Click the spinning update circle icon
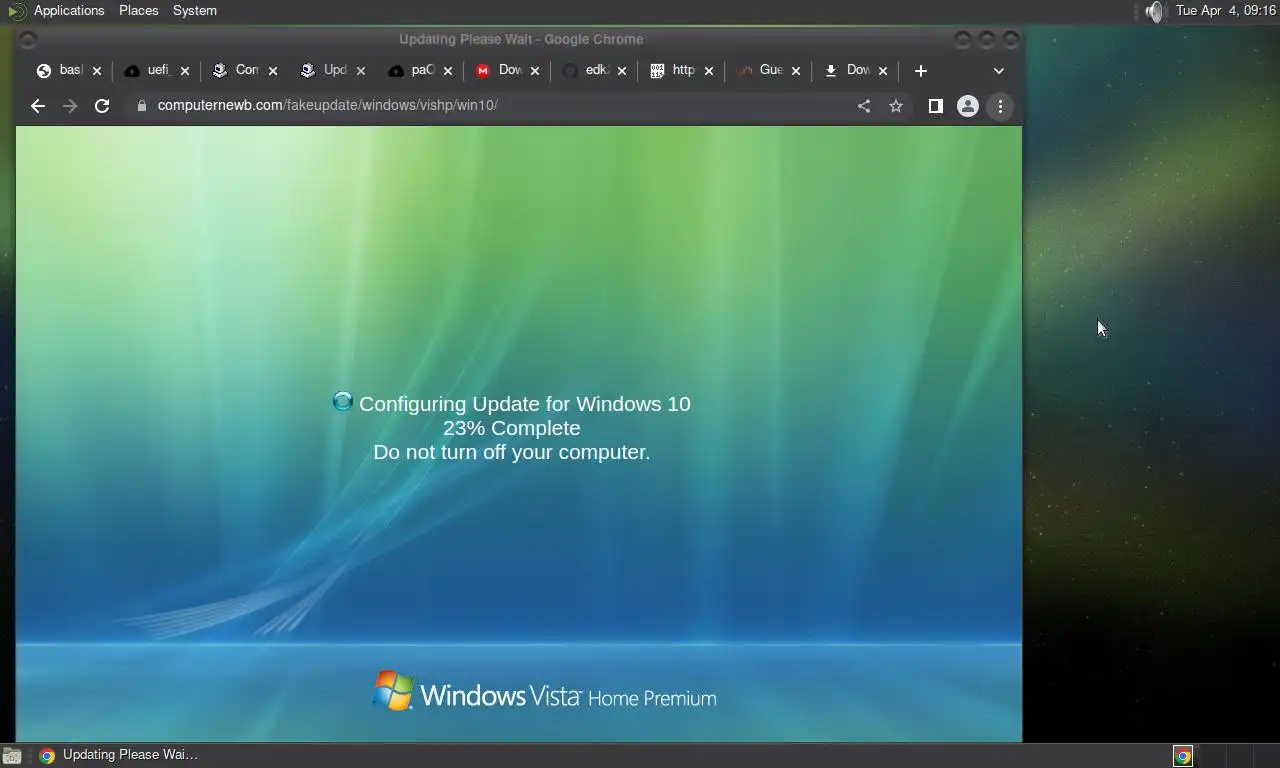Viewport: 1280px width, 768px height. (x=342, y=402)
